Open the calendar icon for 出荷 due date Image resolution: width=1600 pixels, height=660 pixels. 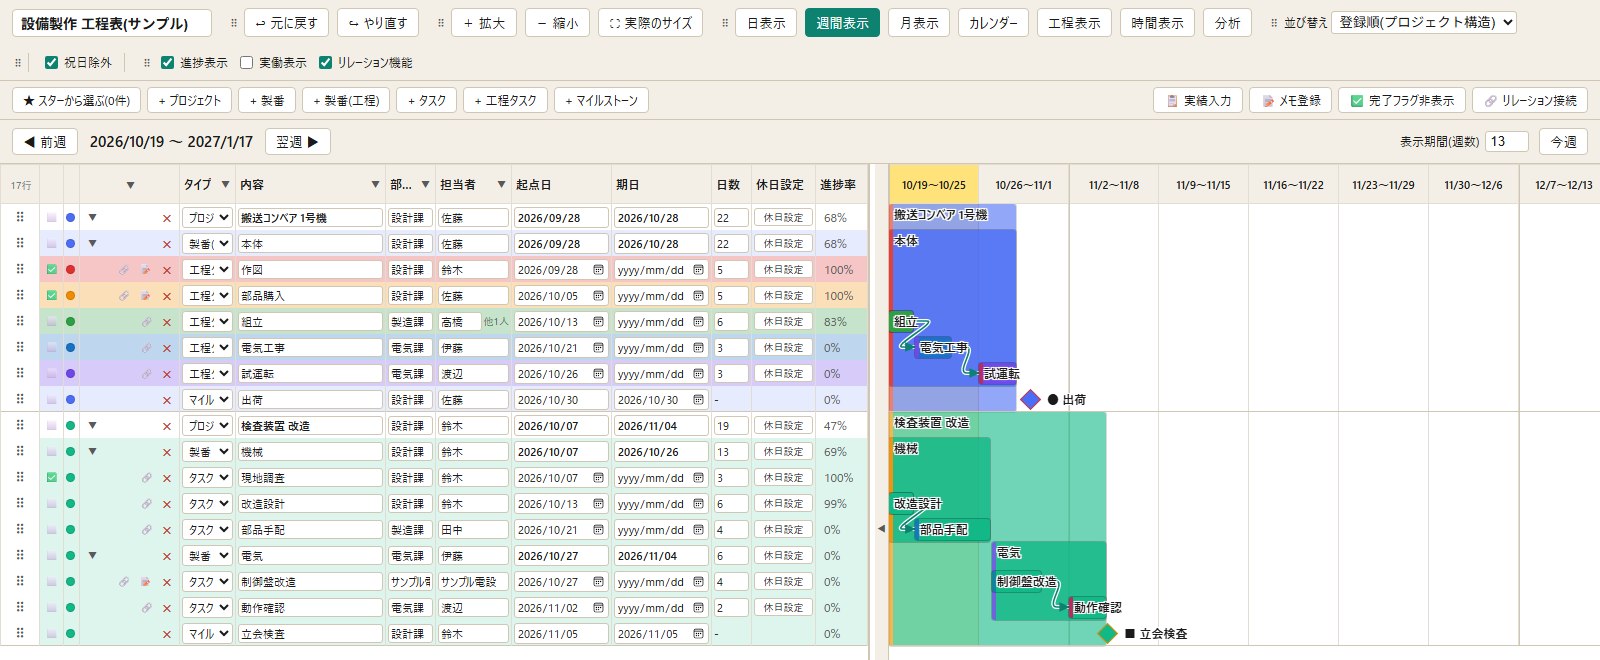698,400
